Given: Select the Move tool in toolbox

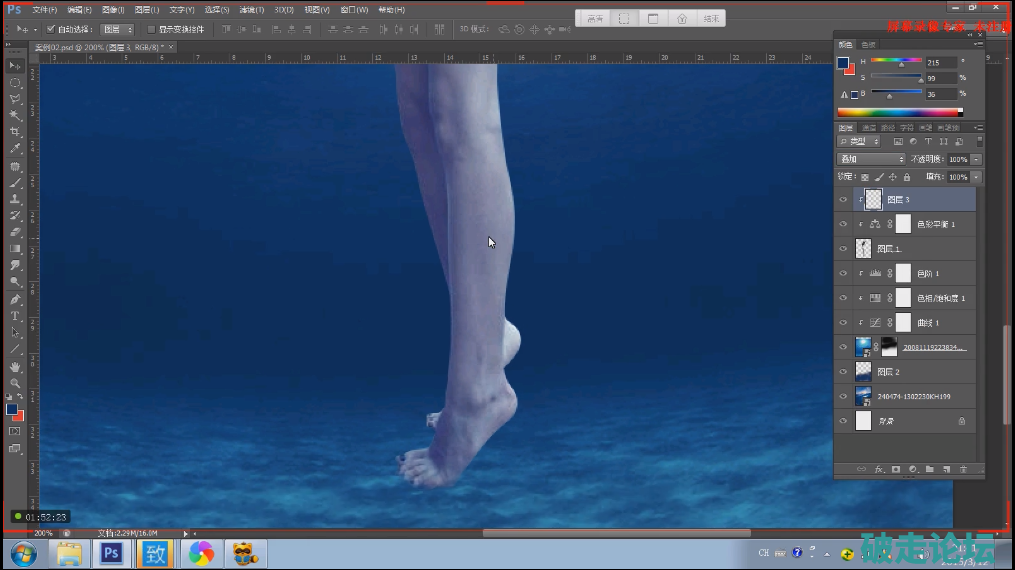Looking at the screenshot, I should (x=15, y=65).
